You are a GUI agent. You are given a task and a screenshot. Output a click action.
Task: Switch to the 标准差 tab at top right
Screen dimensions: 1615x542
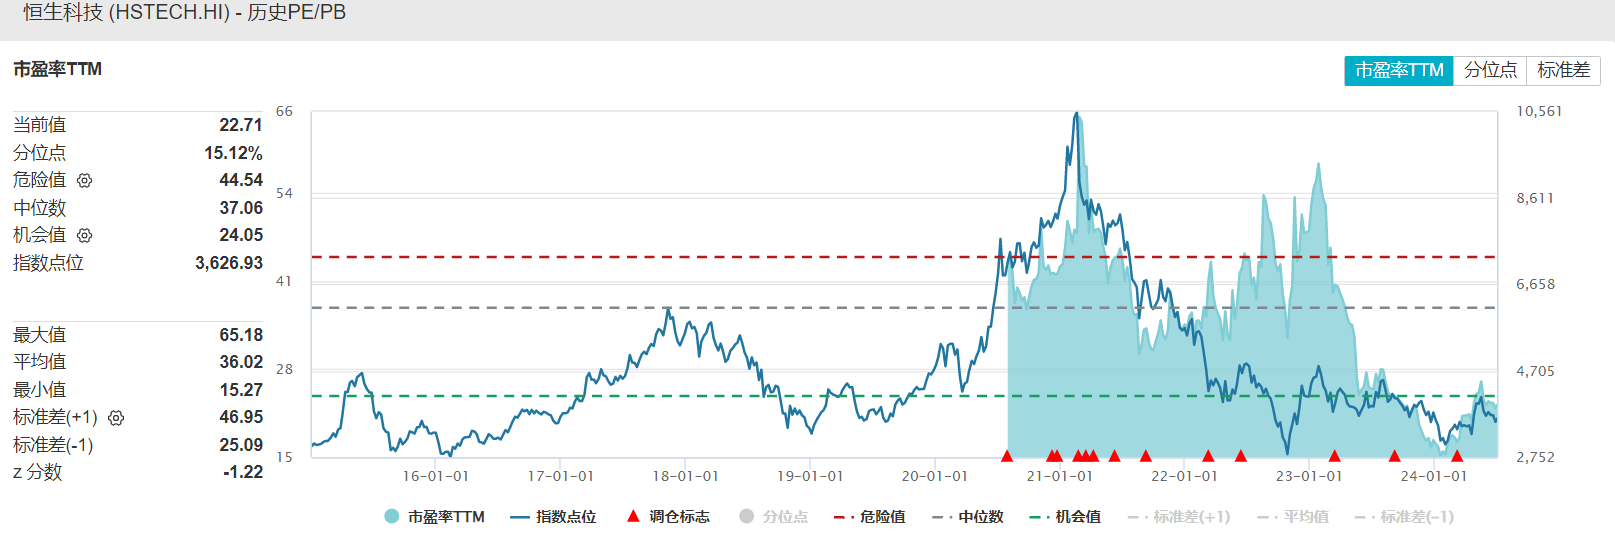click(1563, 70)
